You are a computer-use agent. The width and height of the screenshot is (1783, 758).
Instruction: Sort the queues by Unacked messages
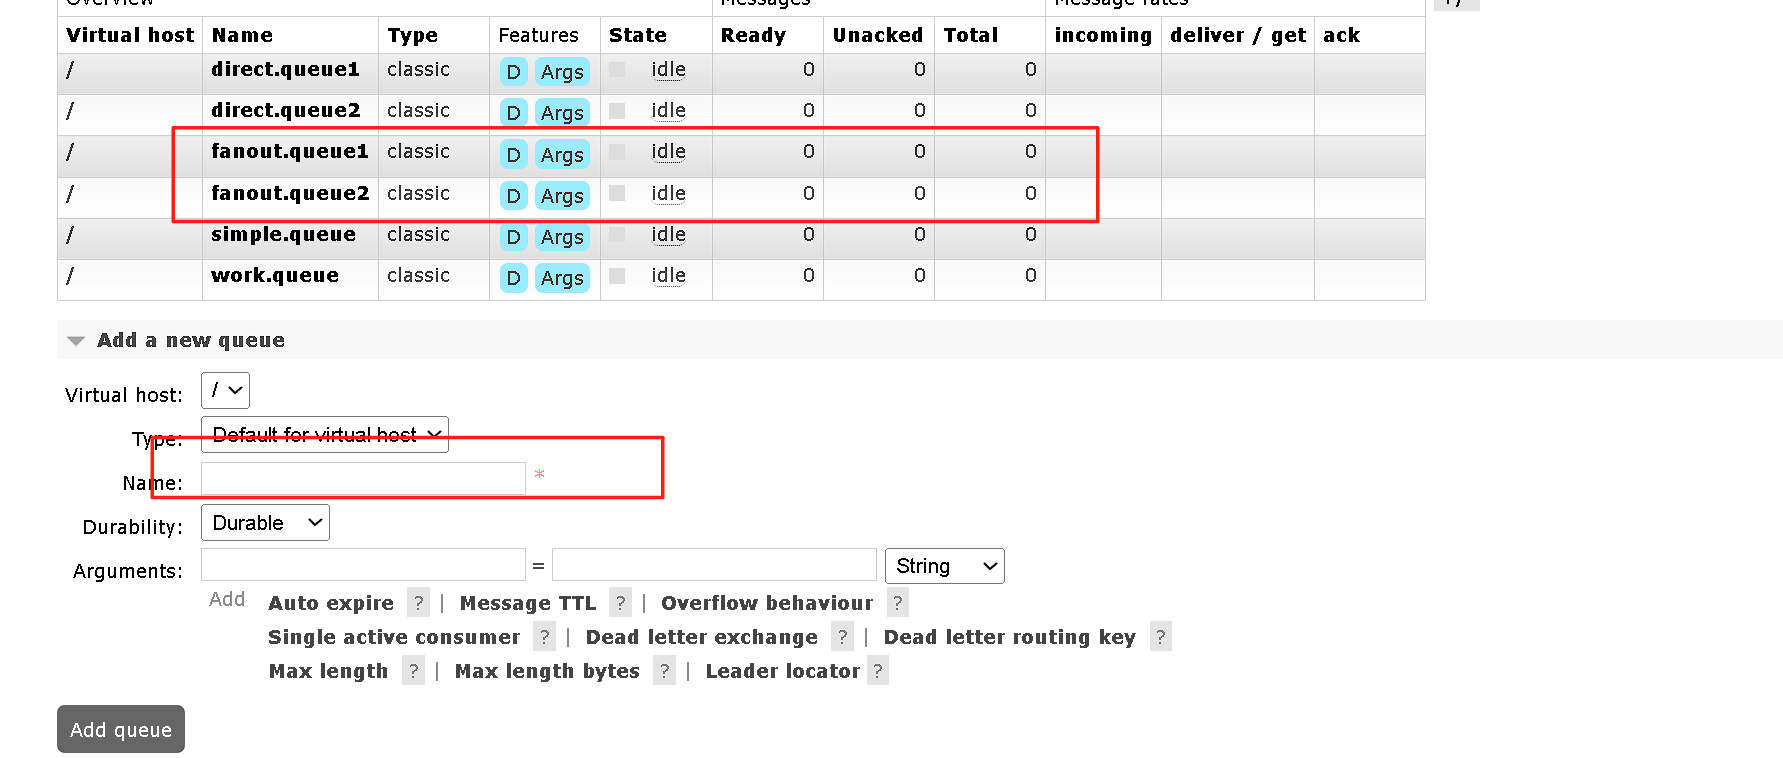pos(877,35)
